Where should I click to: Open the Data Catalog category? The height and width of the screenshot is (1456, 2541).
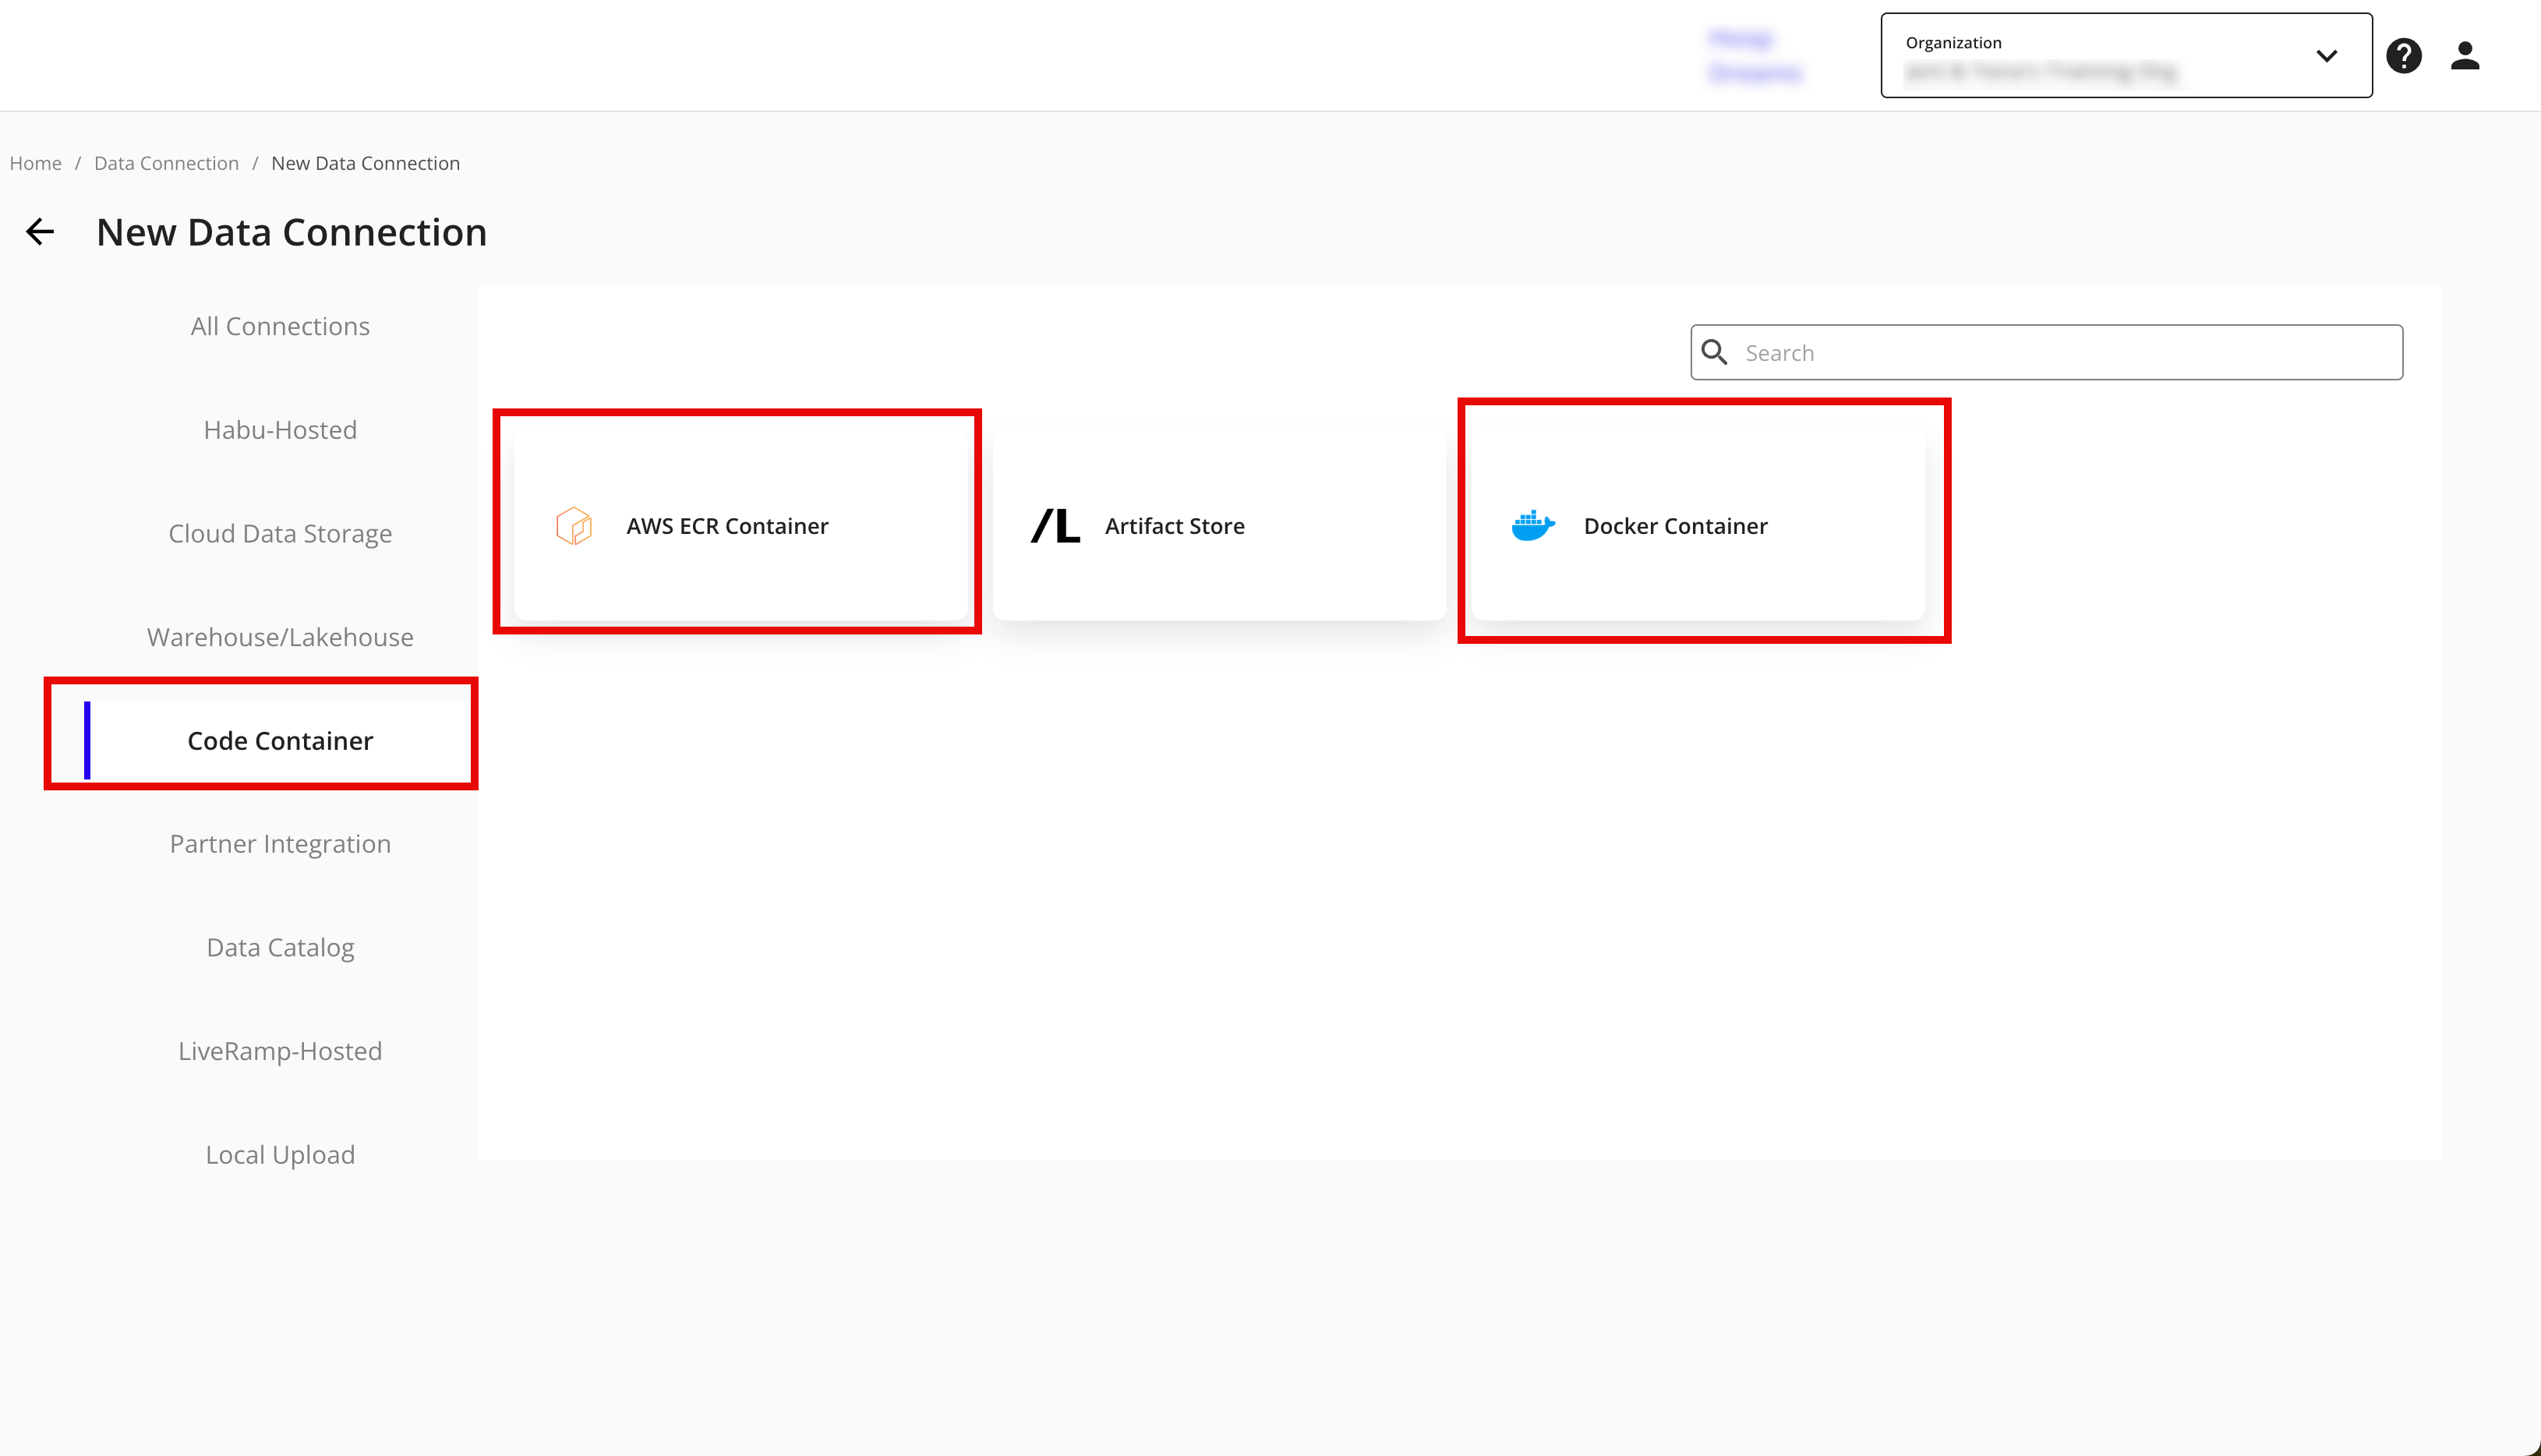(280, 948)
